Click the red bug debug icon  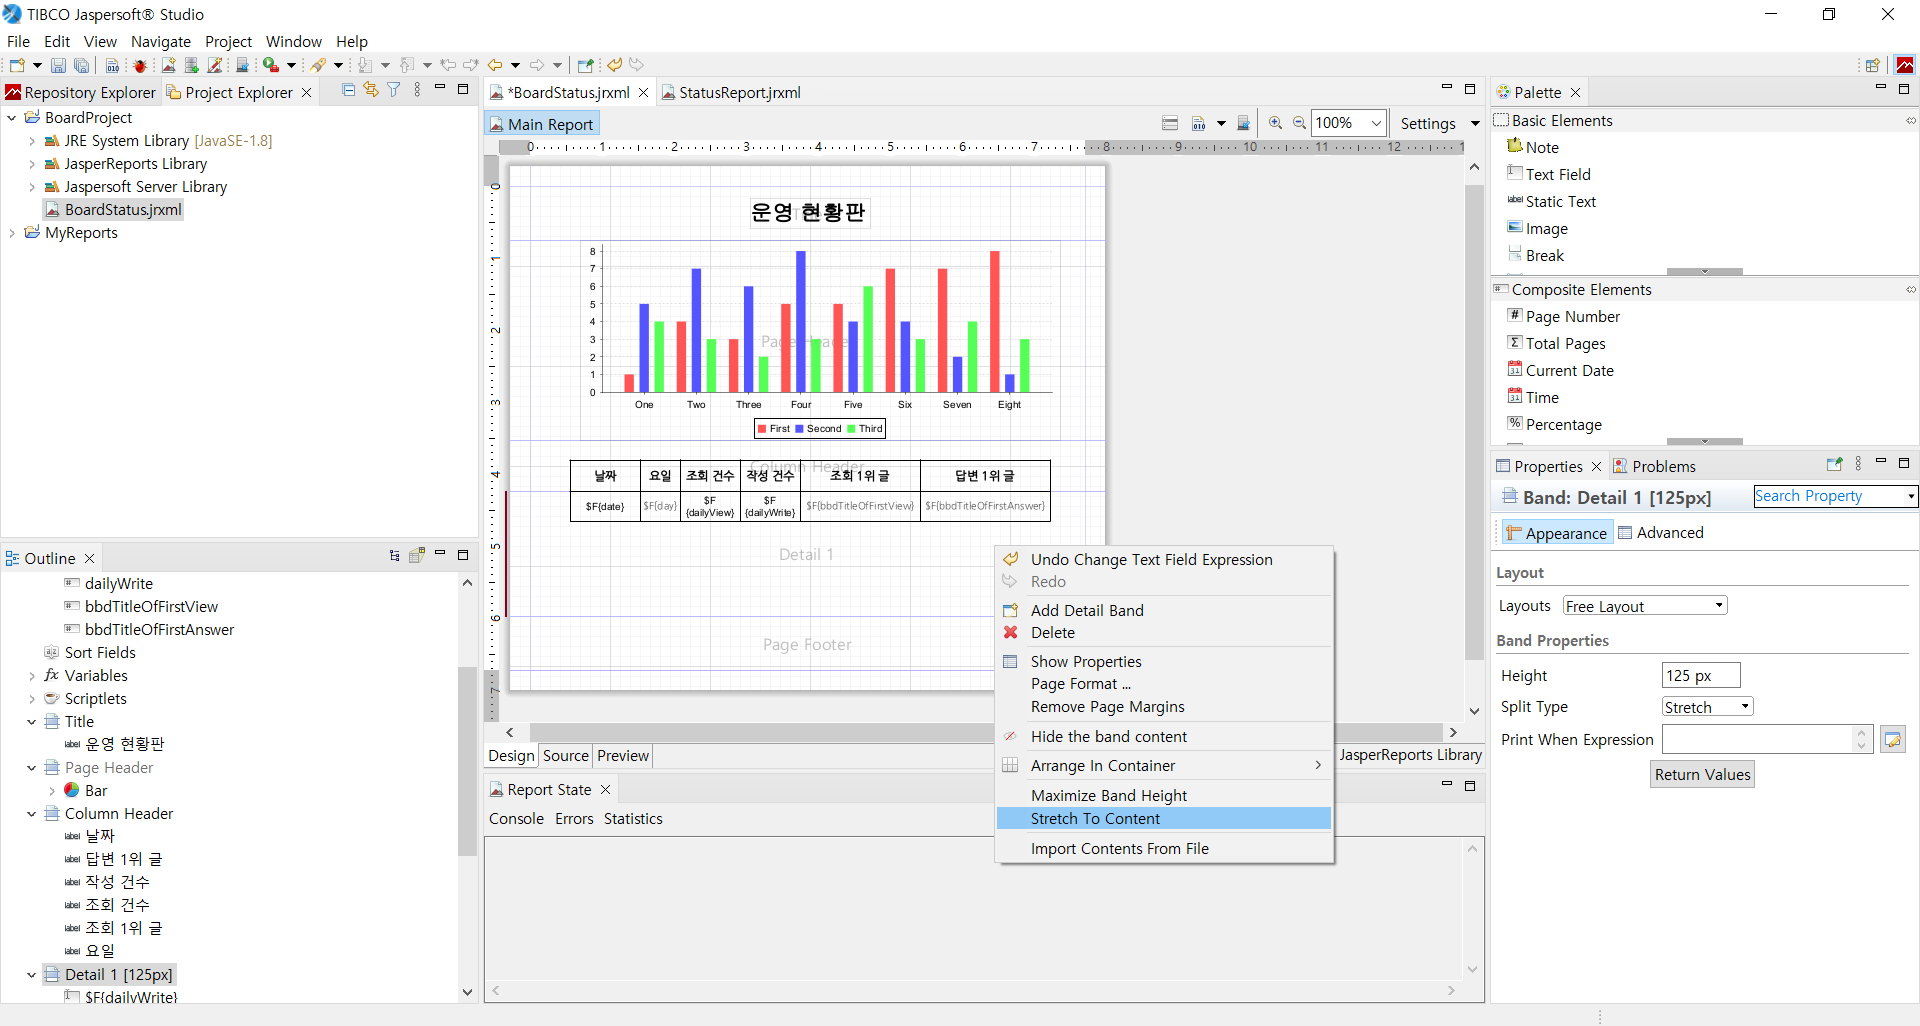pos(140,65)
